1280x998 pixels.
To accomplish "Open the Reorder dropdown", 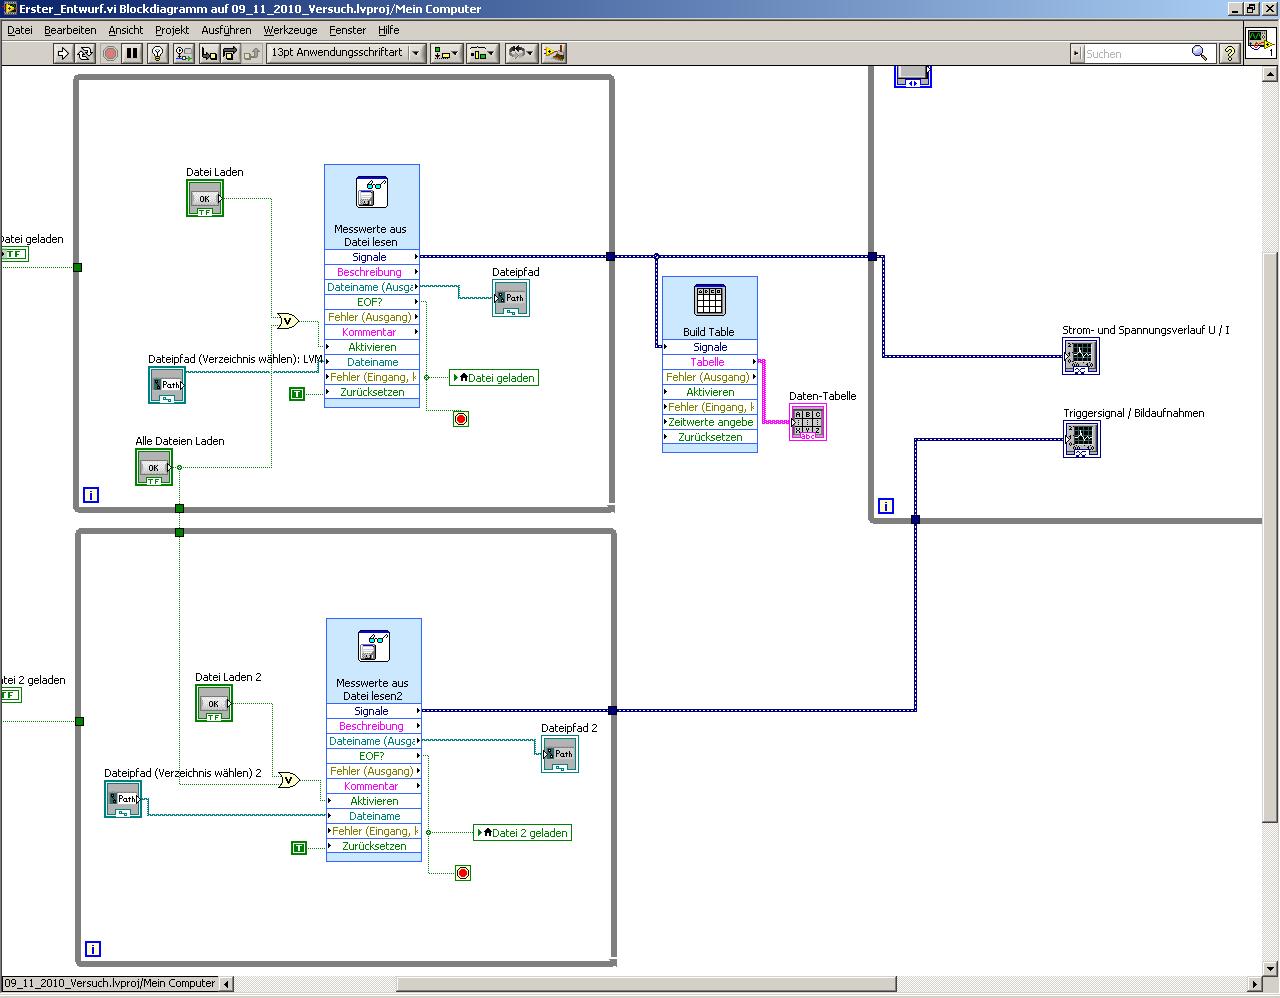I will [x=521, y=53].
